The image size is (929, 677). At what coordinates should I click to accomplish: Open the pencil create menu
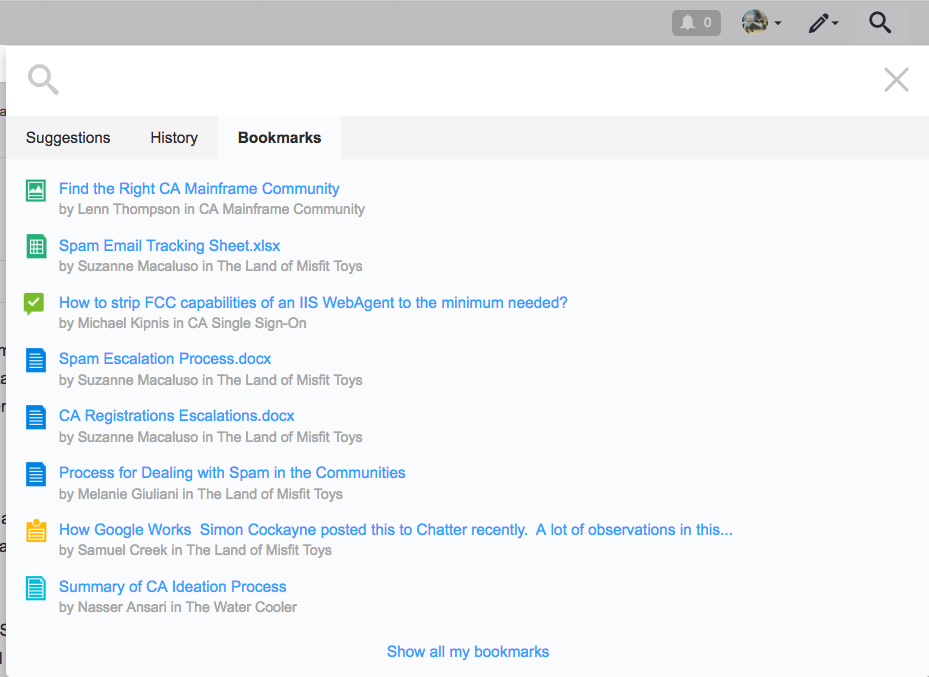[824, 23]
